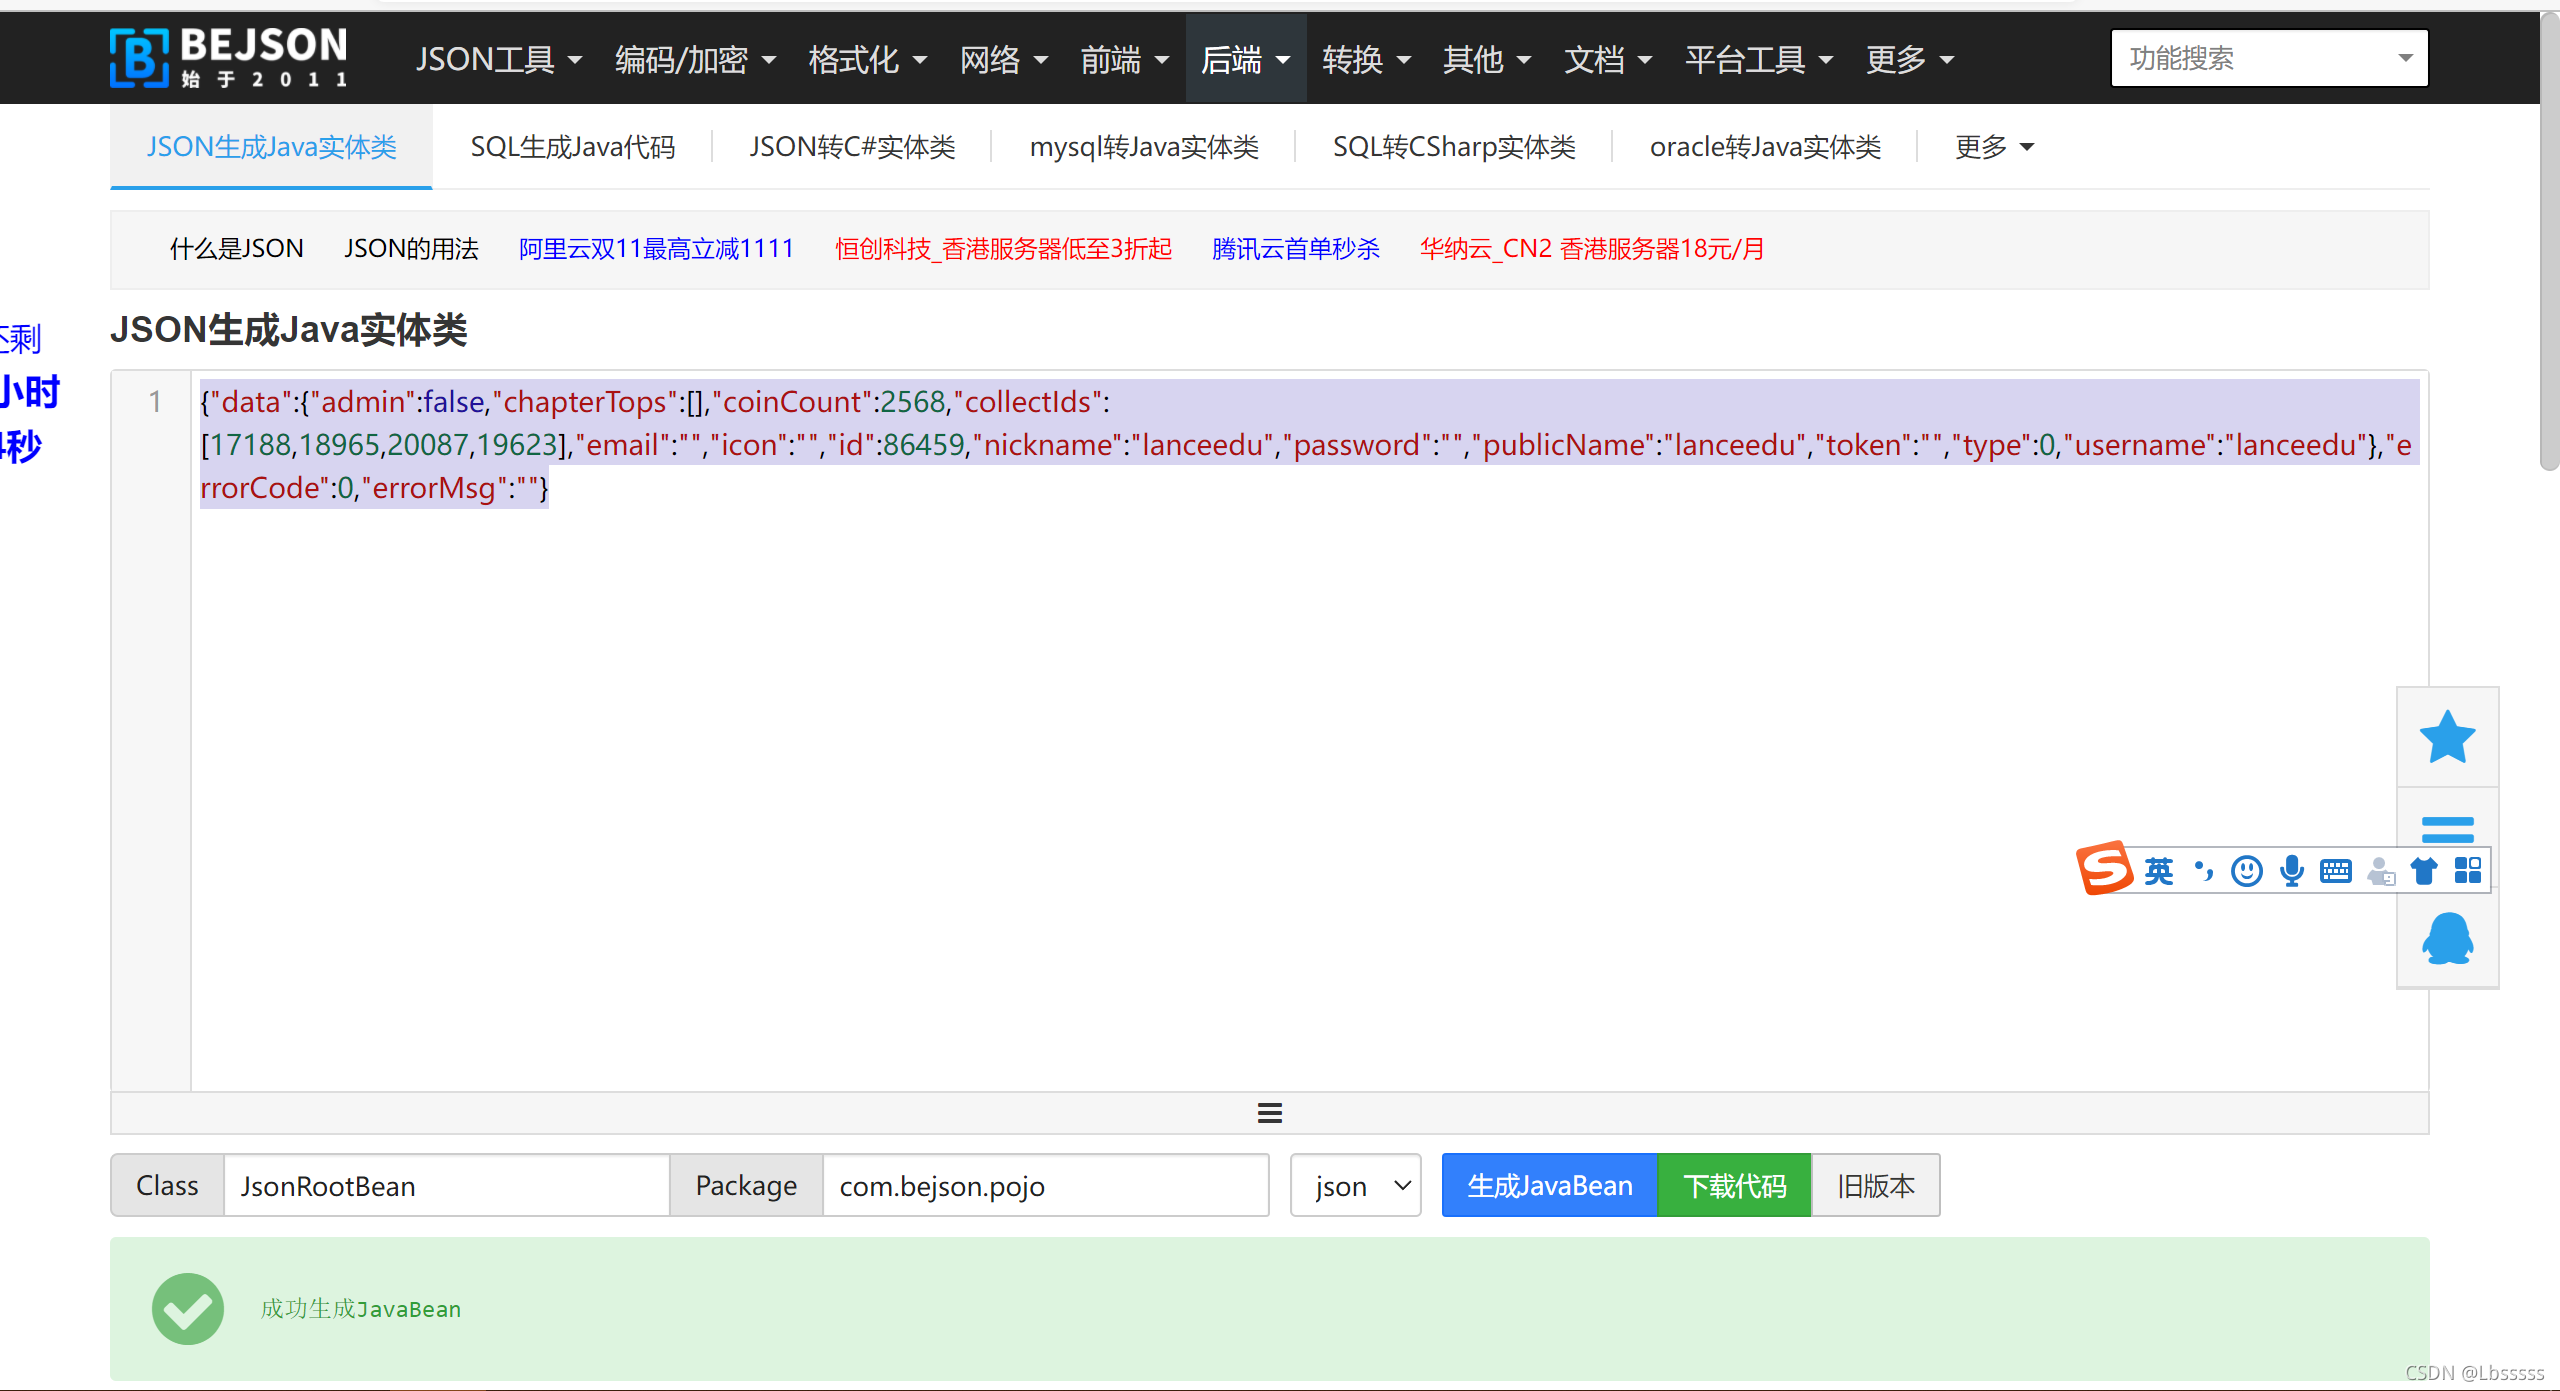Click the page vertical scrollbar

(2549, 240)
